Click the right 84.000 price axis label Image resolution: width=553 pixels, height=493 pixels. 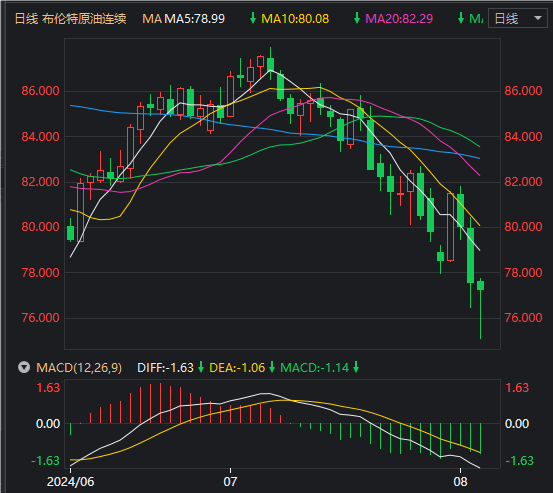click(x=523, y=136)
